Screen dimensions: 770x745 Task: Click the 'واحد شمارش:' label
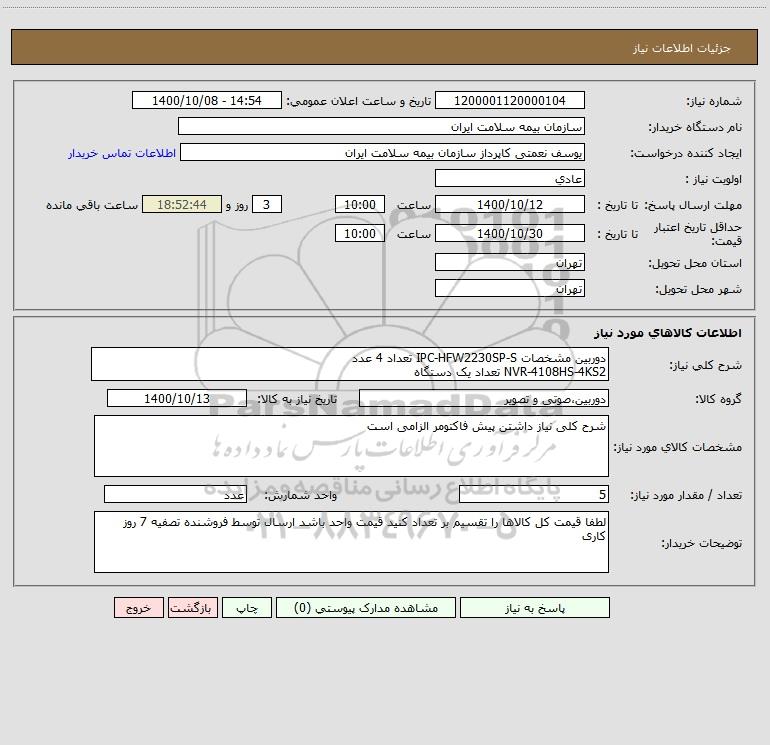[301, 495]
